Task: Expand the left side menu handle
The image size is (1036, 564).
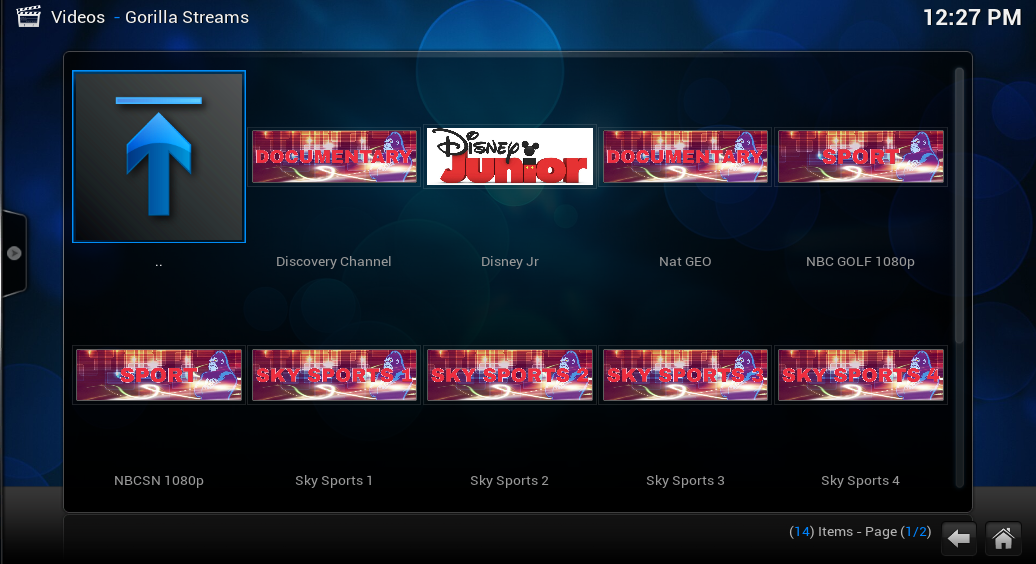Action: [14, 253]
